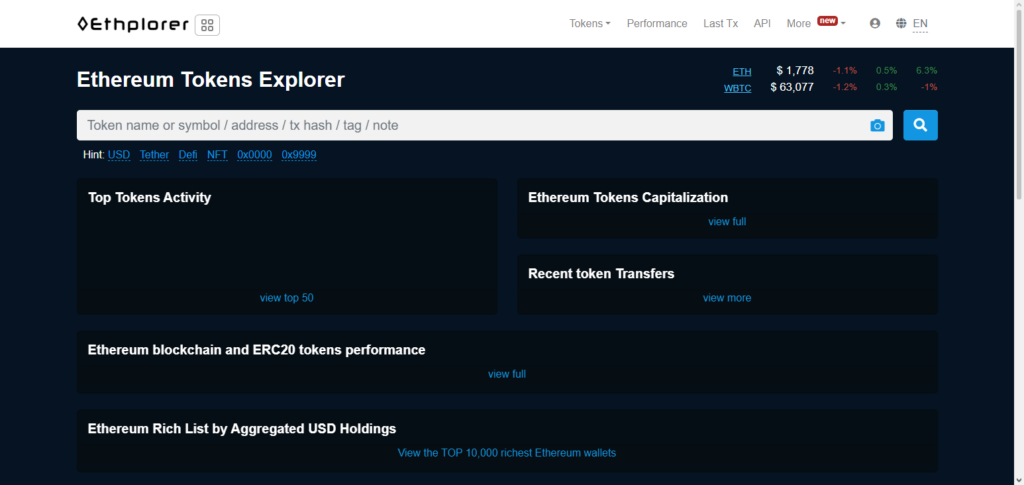Open the Performance menu item

pyautogui.click(x=657, y=23)
